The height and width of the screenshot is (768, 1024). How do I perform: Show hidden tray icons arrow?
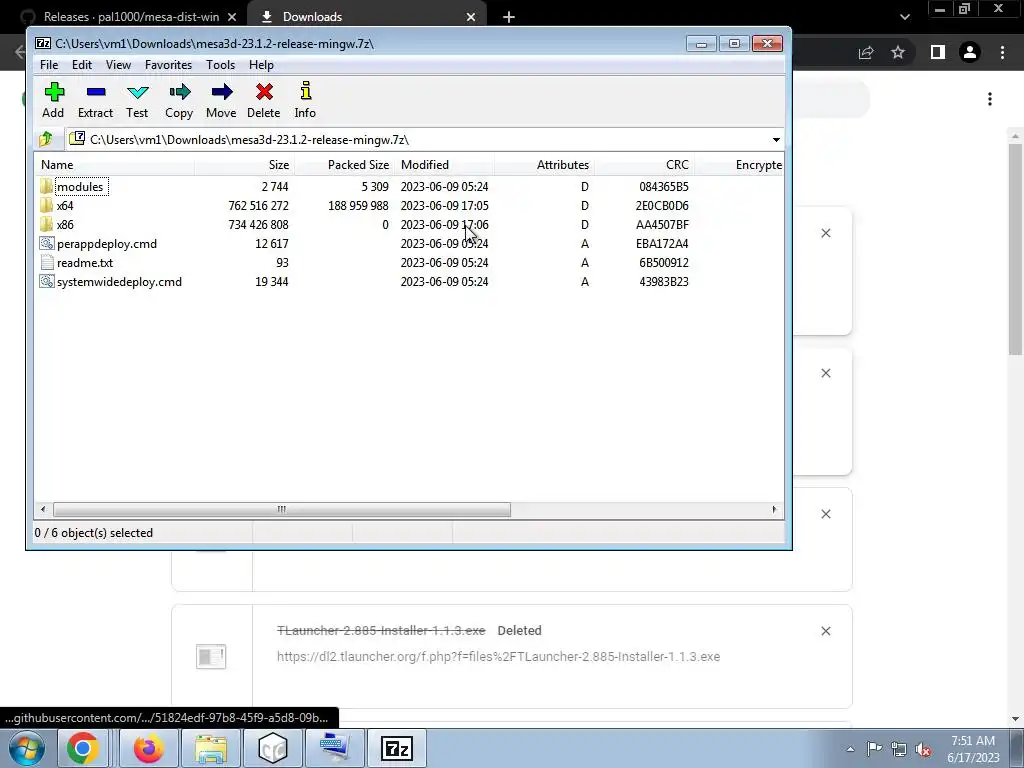click(850, 749)
